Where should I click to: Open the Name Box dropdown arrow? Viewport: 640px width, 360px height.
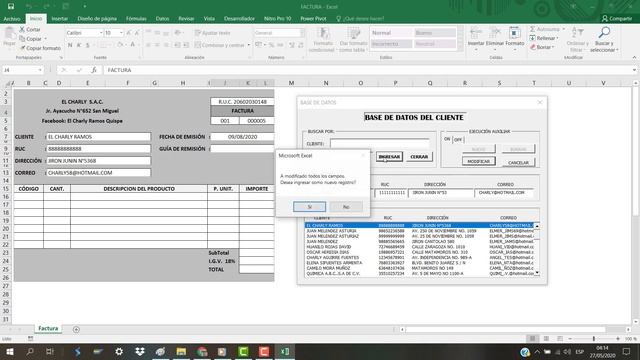(40, 70)
